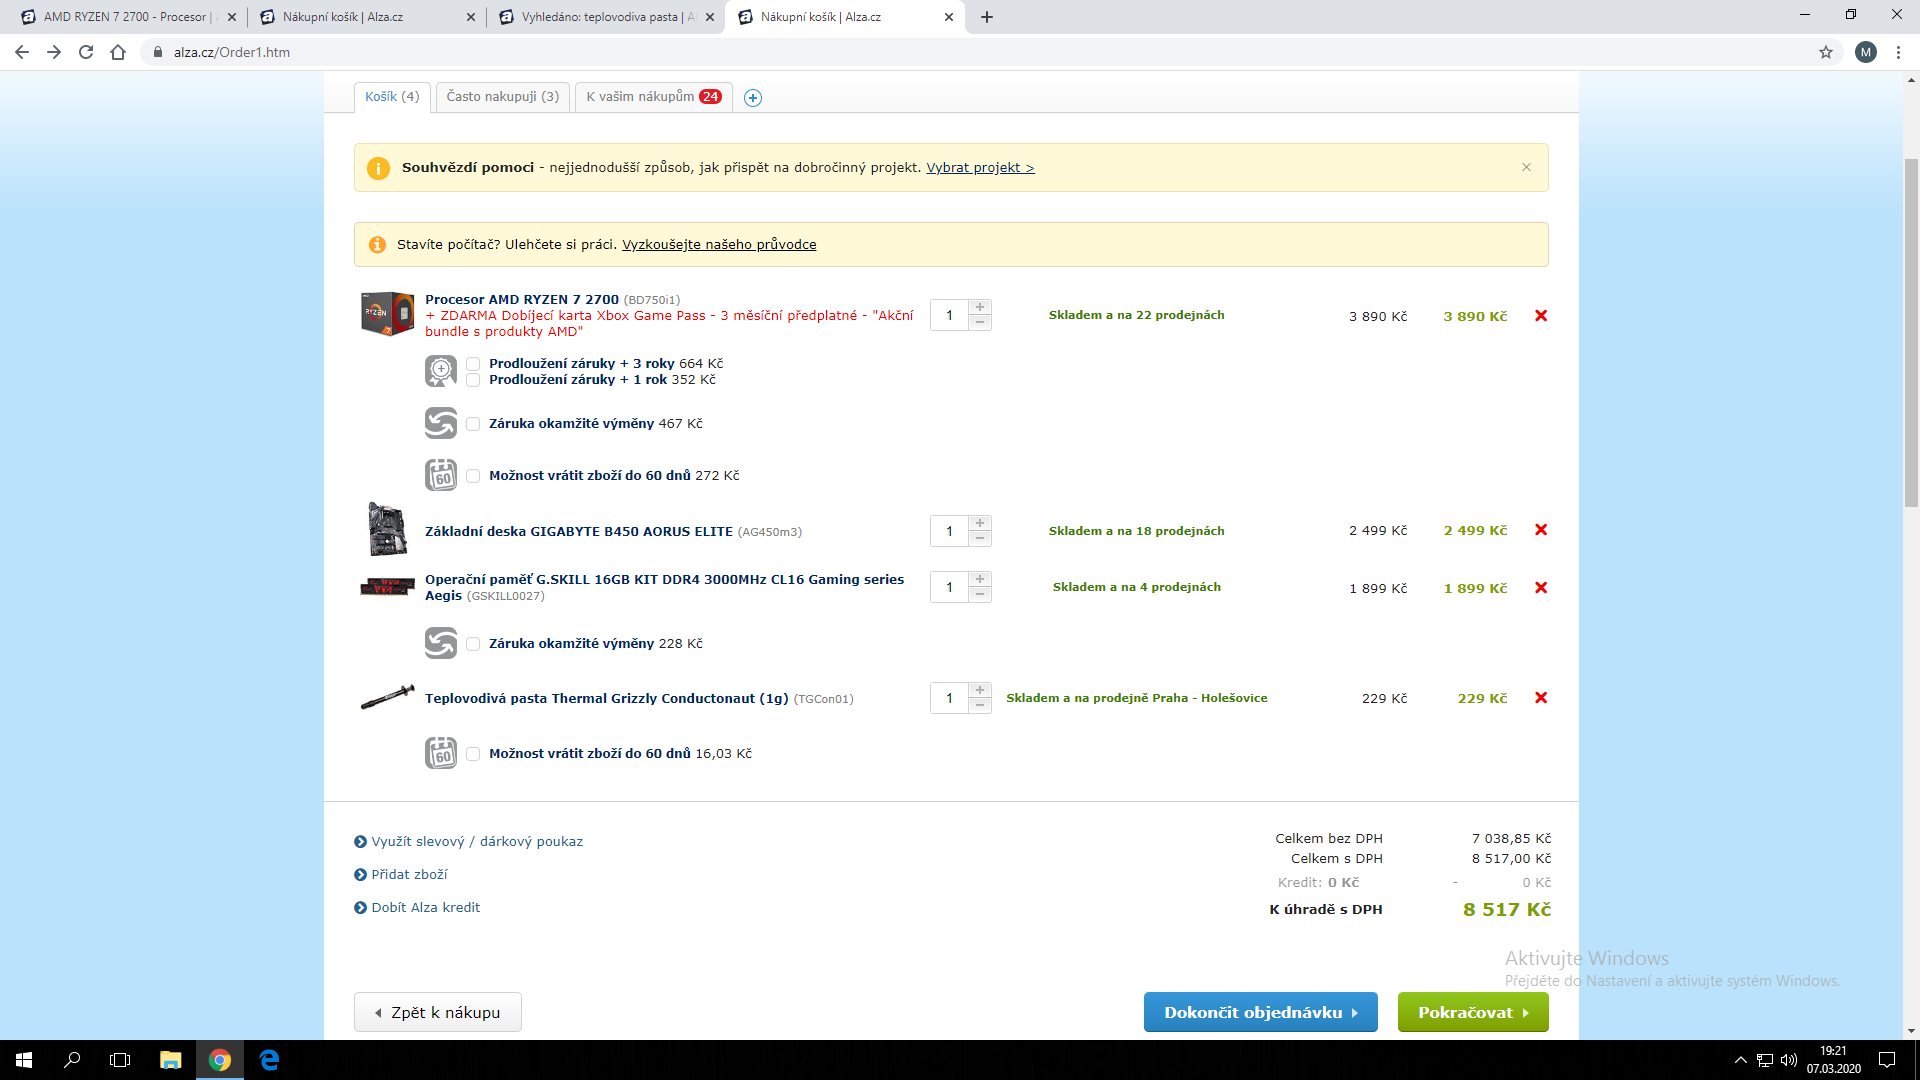The image size is (1920, 1080).
Task: Increase quantity of AMD RYZEN 7 2700
Action: tap(980, 307)
